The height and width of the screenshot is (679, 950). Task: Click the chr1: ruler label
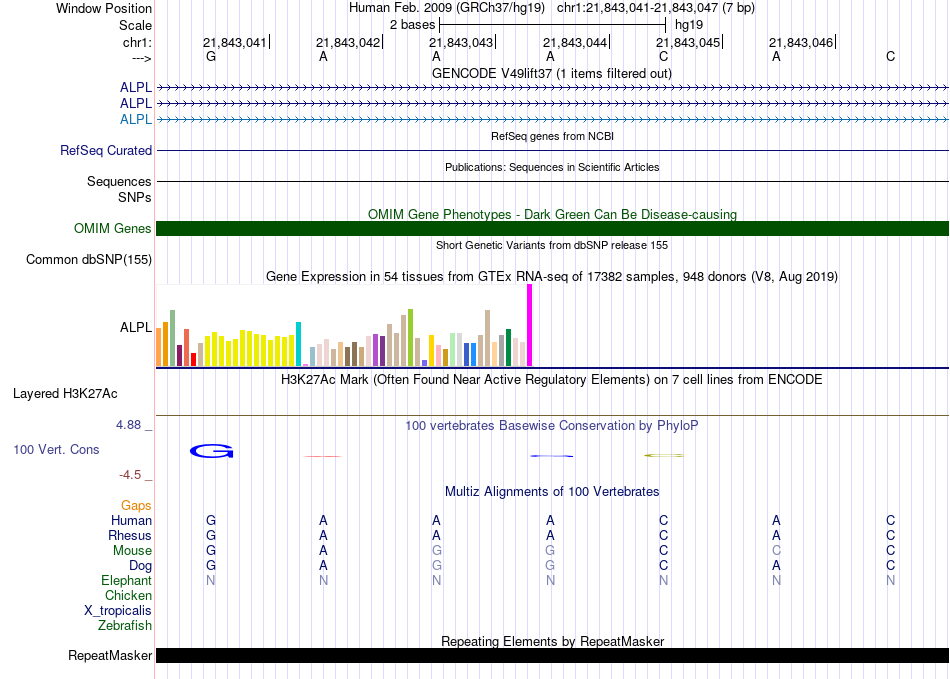pyautogui.click(x=137, y=42)
